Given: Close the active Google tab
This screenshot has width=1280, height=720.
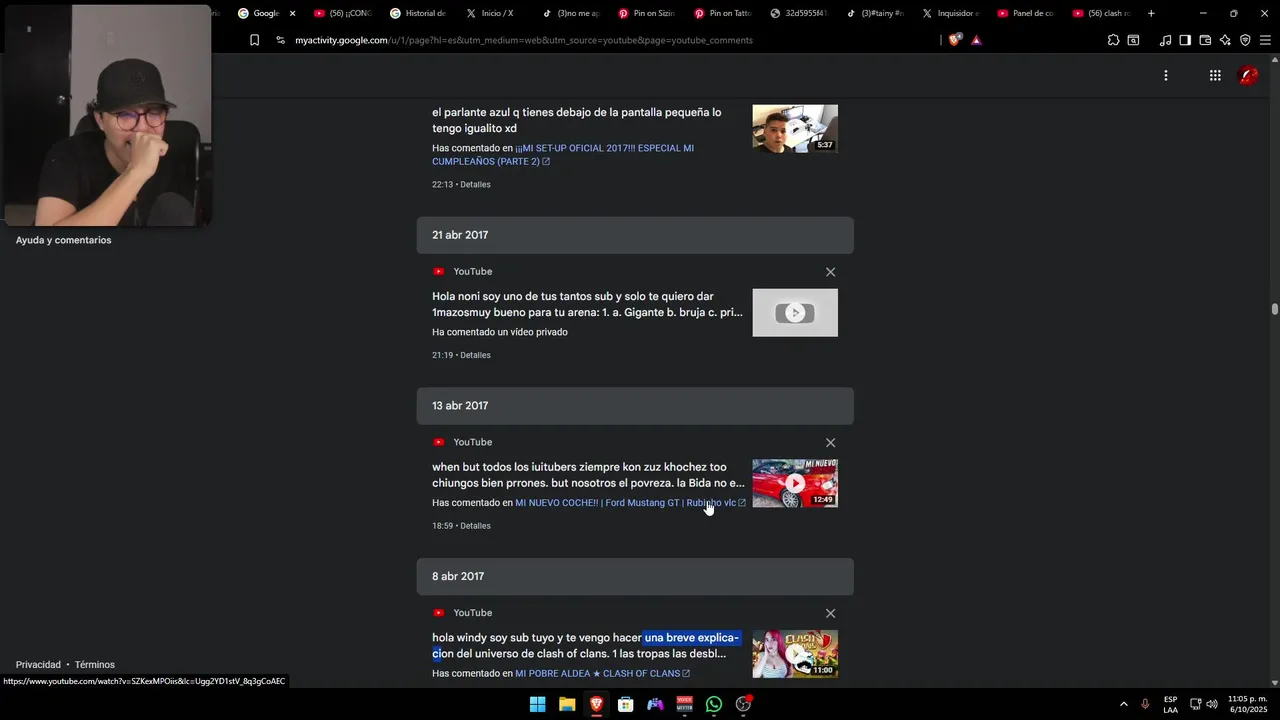Looking at the screenshot, I should pos(292,13).
